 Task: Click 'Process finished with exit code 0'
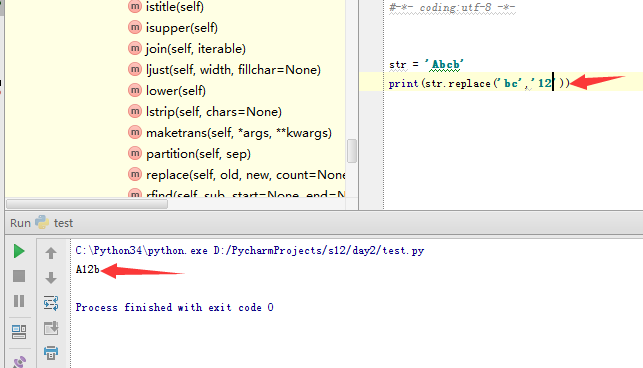(x=174, y=307)
